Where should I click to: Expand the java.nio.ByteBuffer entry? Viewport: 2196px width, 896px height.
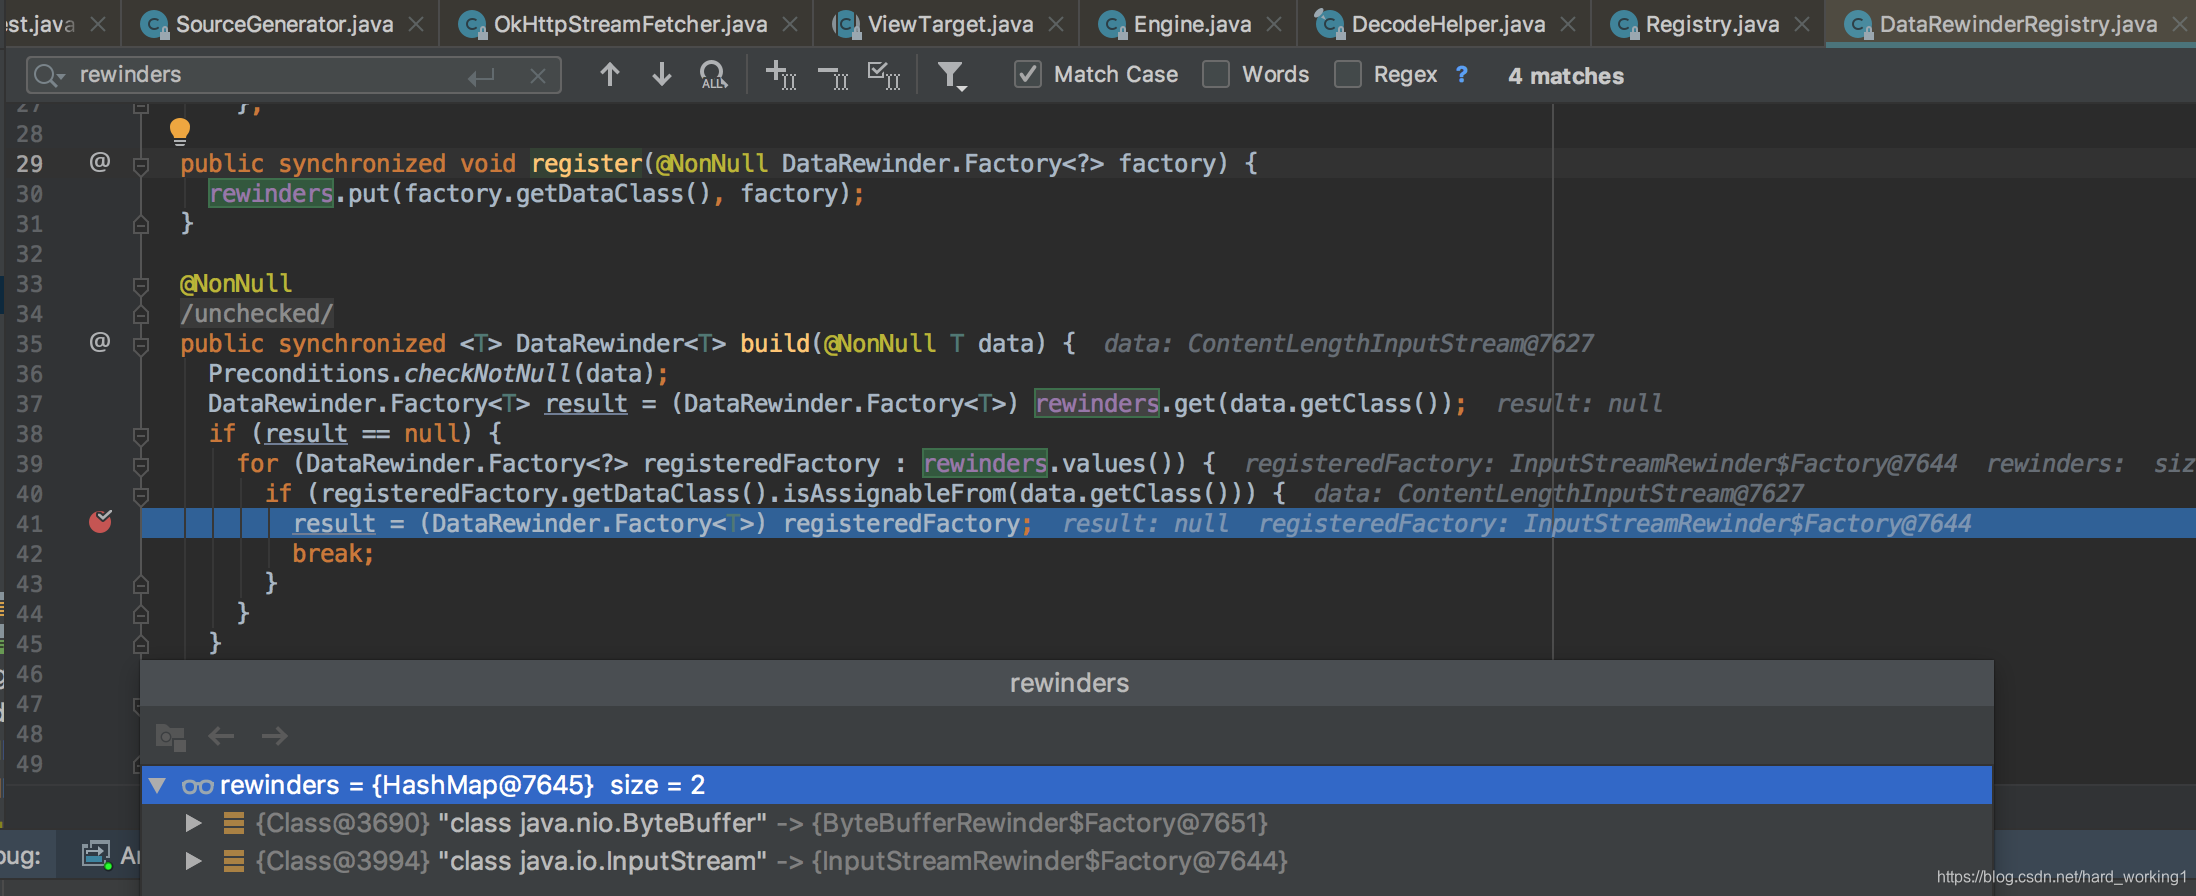click(194, 823)
